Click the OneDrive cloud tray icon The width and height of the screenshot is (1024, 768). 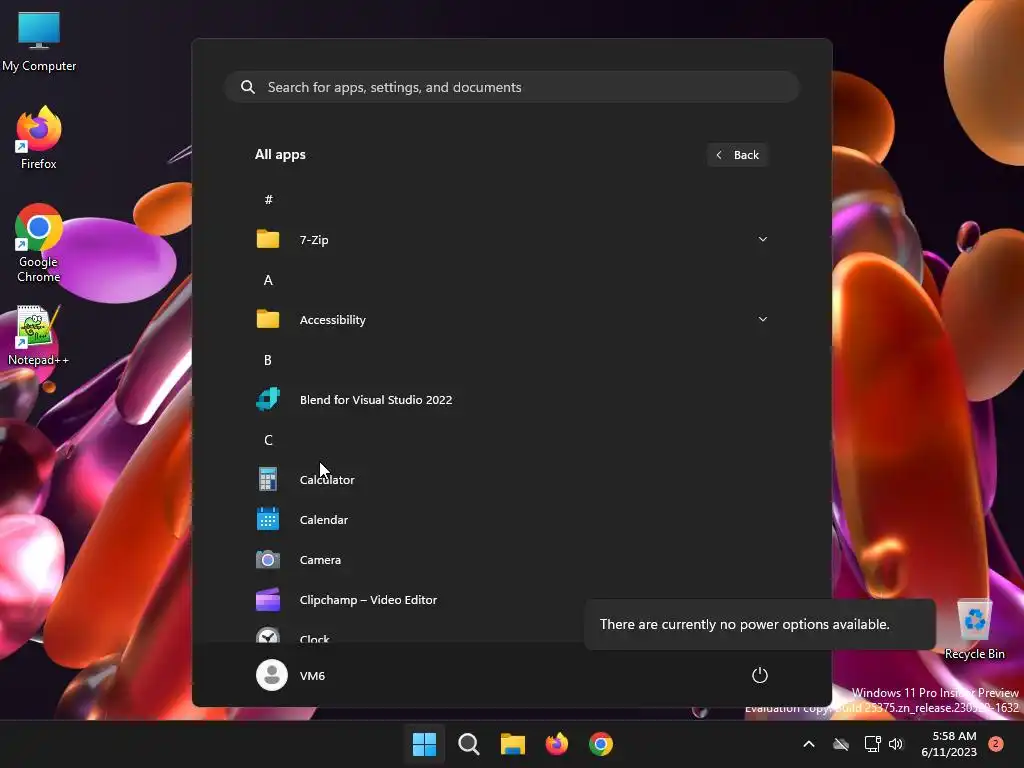(x=841, y=744)
